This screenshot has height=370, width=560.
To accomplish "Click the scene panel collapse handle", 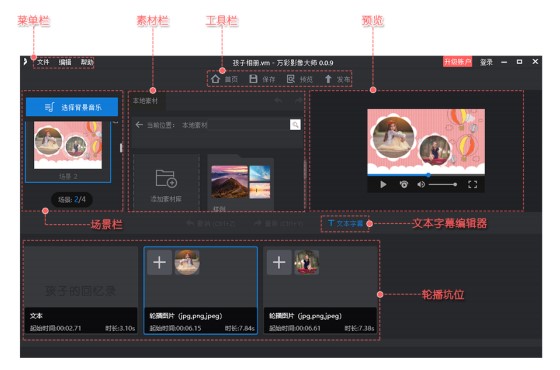I will [x=121, y=148].
